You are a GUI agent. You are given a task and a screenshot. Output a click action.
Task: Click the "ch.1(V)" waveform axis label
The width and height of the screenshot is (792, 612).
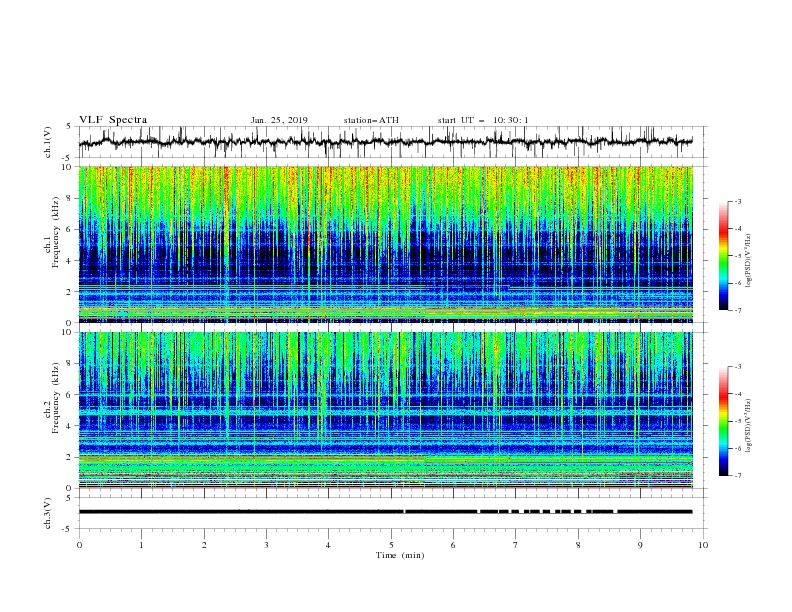click(x=48, y=142)
